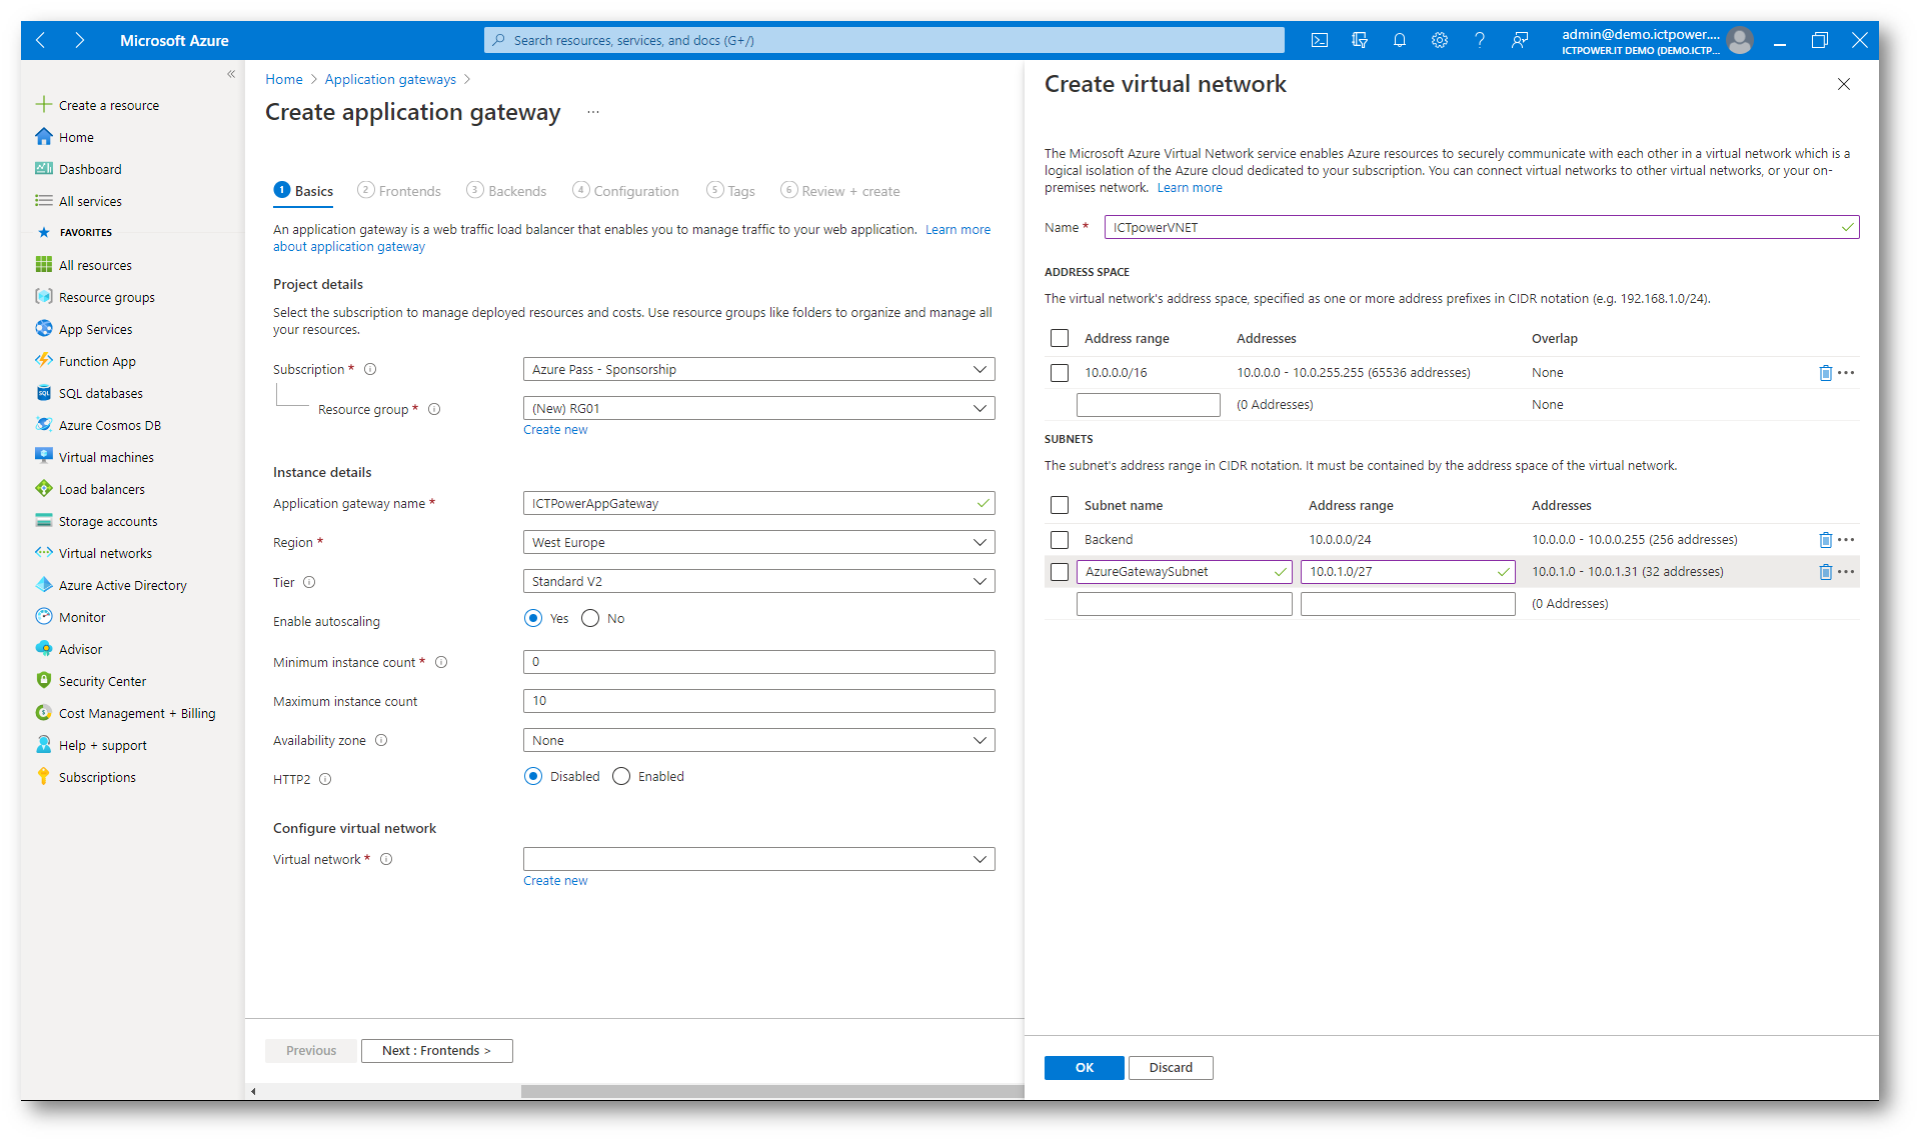
Task: Open Virtual machines in sidebar
Action: tap(95, 457)
